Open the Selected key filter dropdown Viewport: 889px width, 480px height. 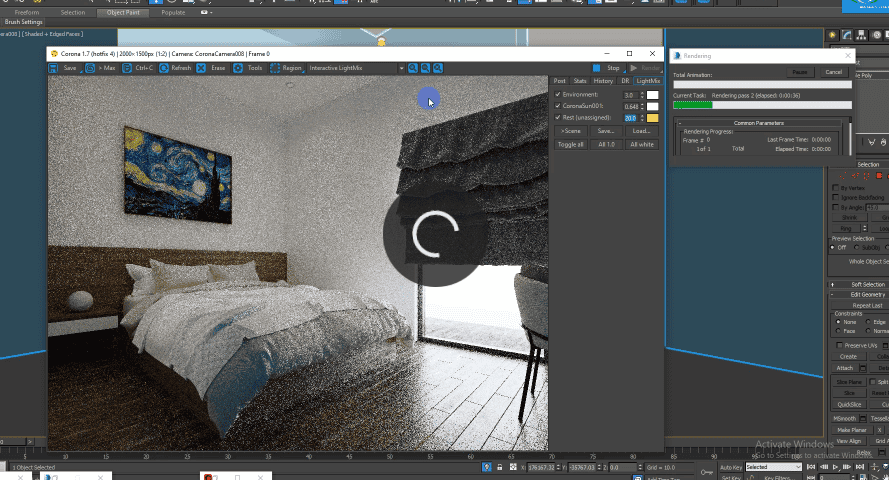(x=773, y=467)
